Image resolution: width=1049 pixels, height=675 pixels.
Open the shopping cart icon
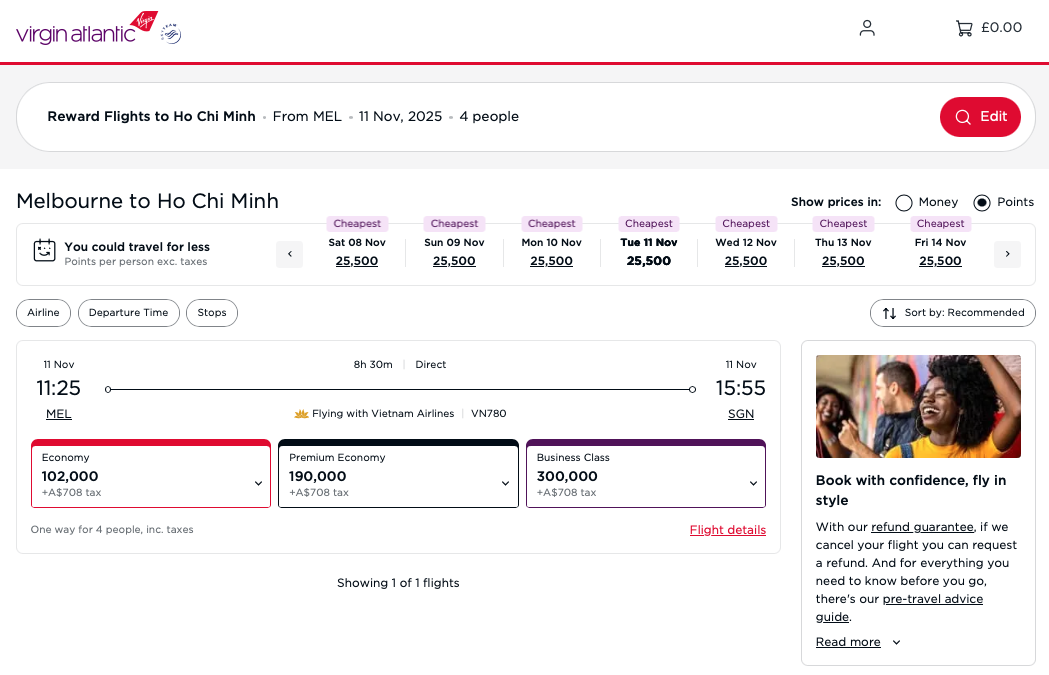click(964, 28)
